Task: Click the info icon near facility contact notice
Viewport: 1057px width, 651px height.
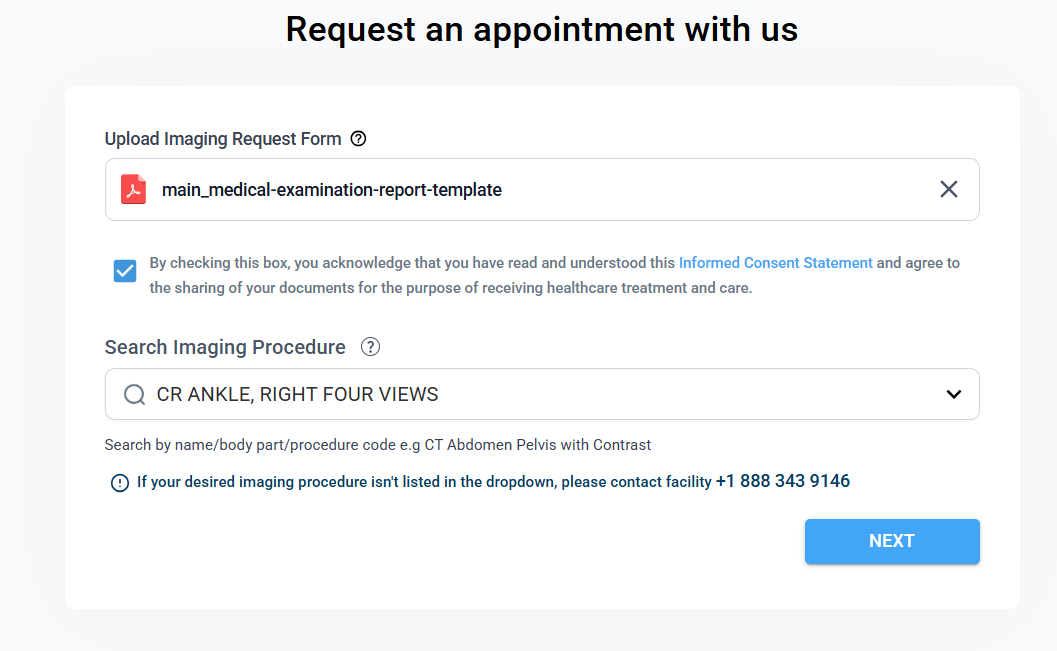Action: [x=120, y=483]
